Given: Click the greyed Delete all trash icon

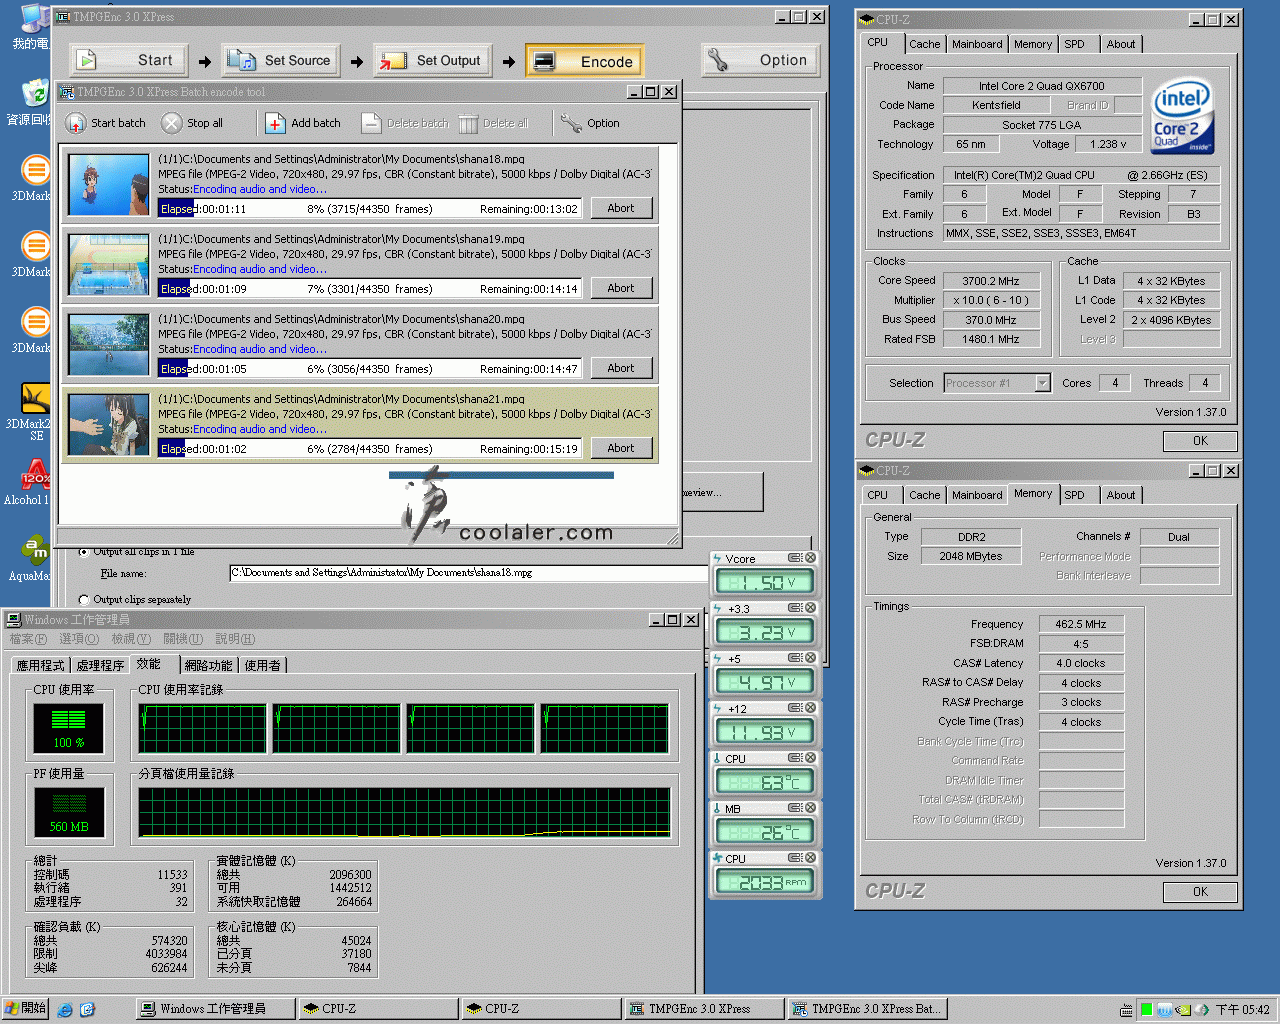Looking at the screenshot, I should point(468,123).
